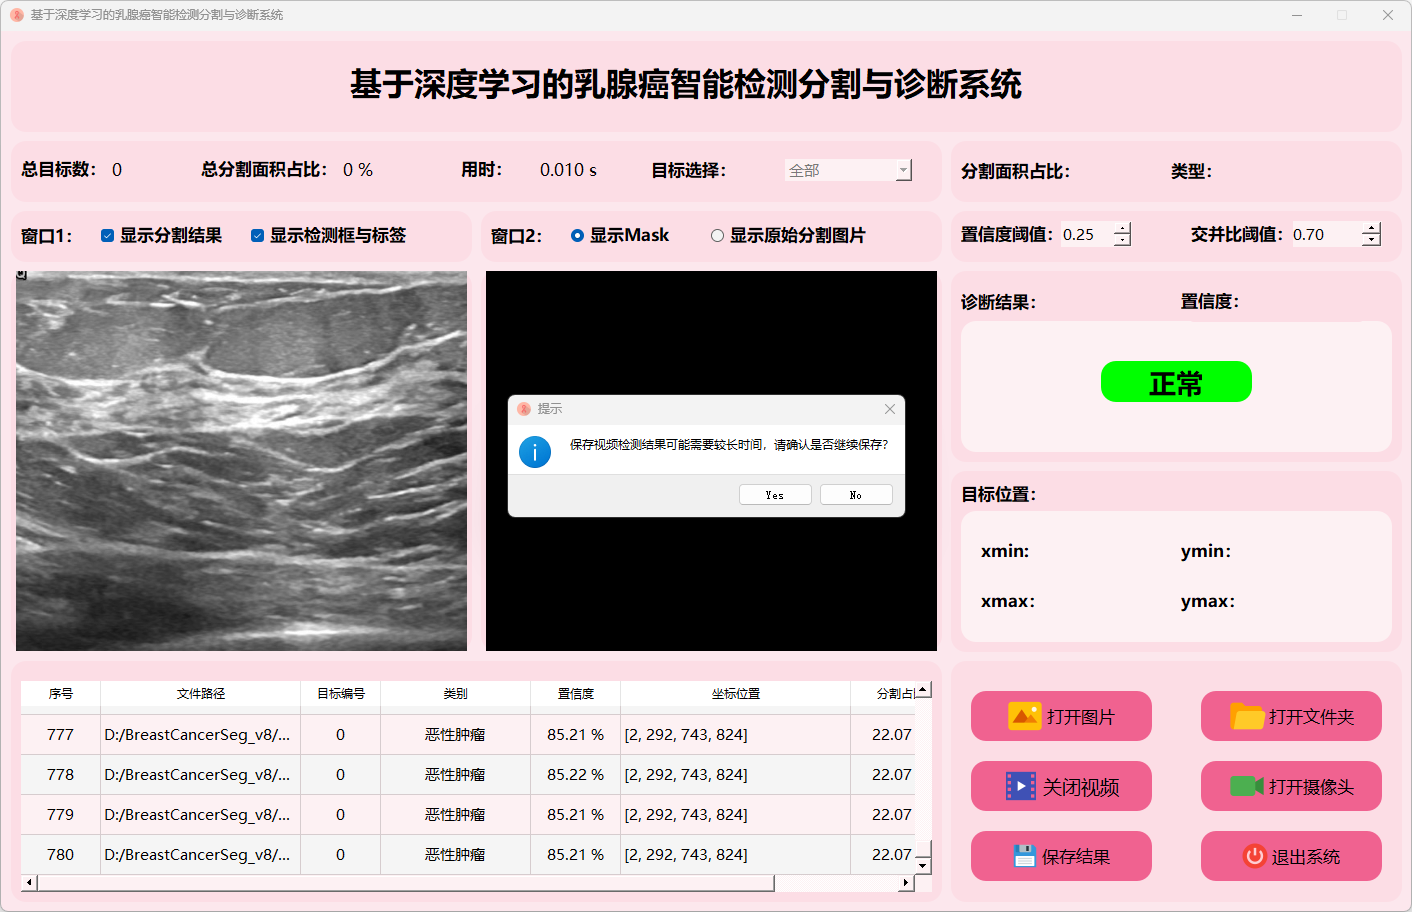
Task: Click the blue info icon in dialog
Action: [535, 452]
